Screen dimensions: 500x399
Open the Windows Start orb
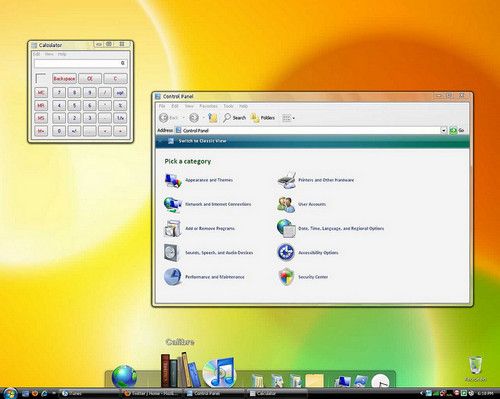coord(9,393)
